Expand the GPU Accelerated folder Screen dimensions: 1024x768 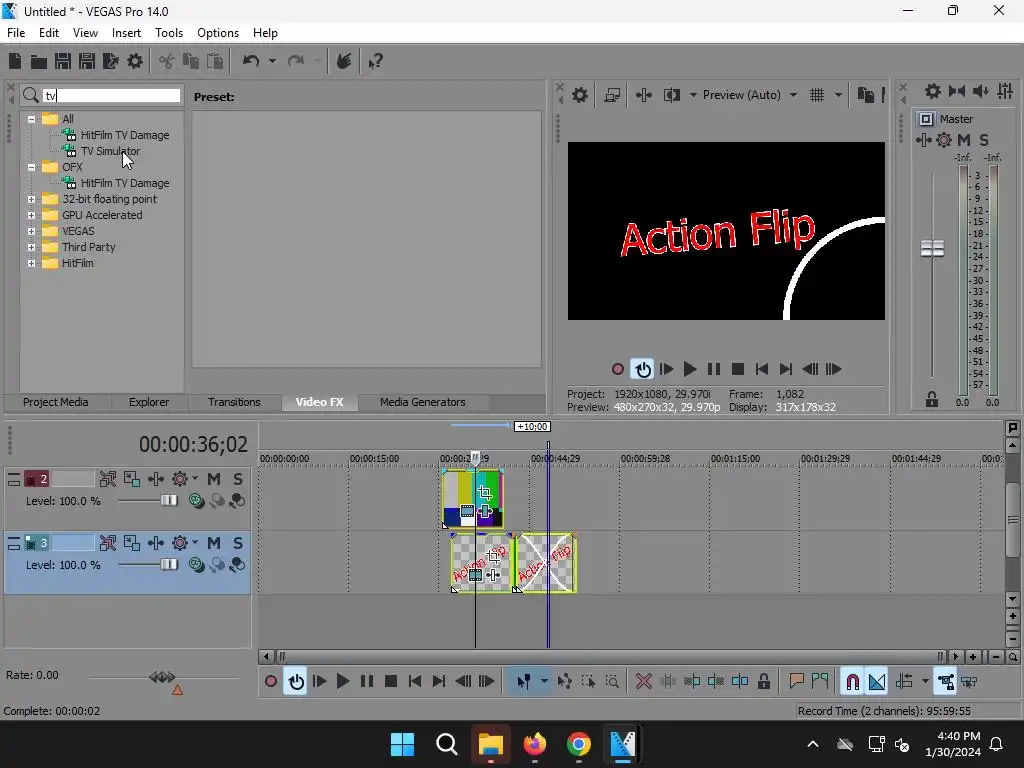31,215
